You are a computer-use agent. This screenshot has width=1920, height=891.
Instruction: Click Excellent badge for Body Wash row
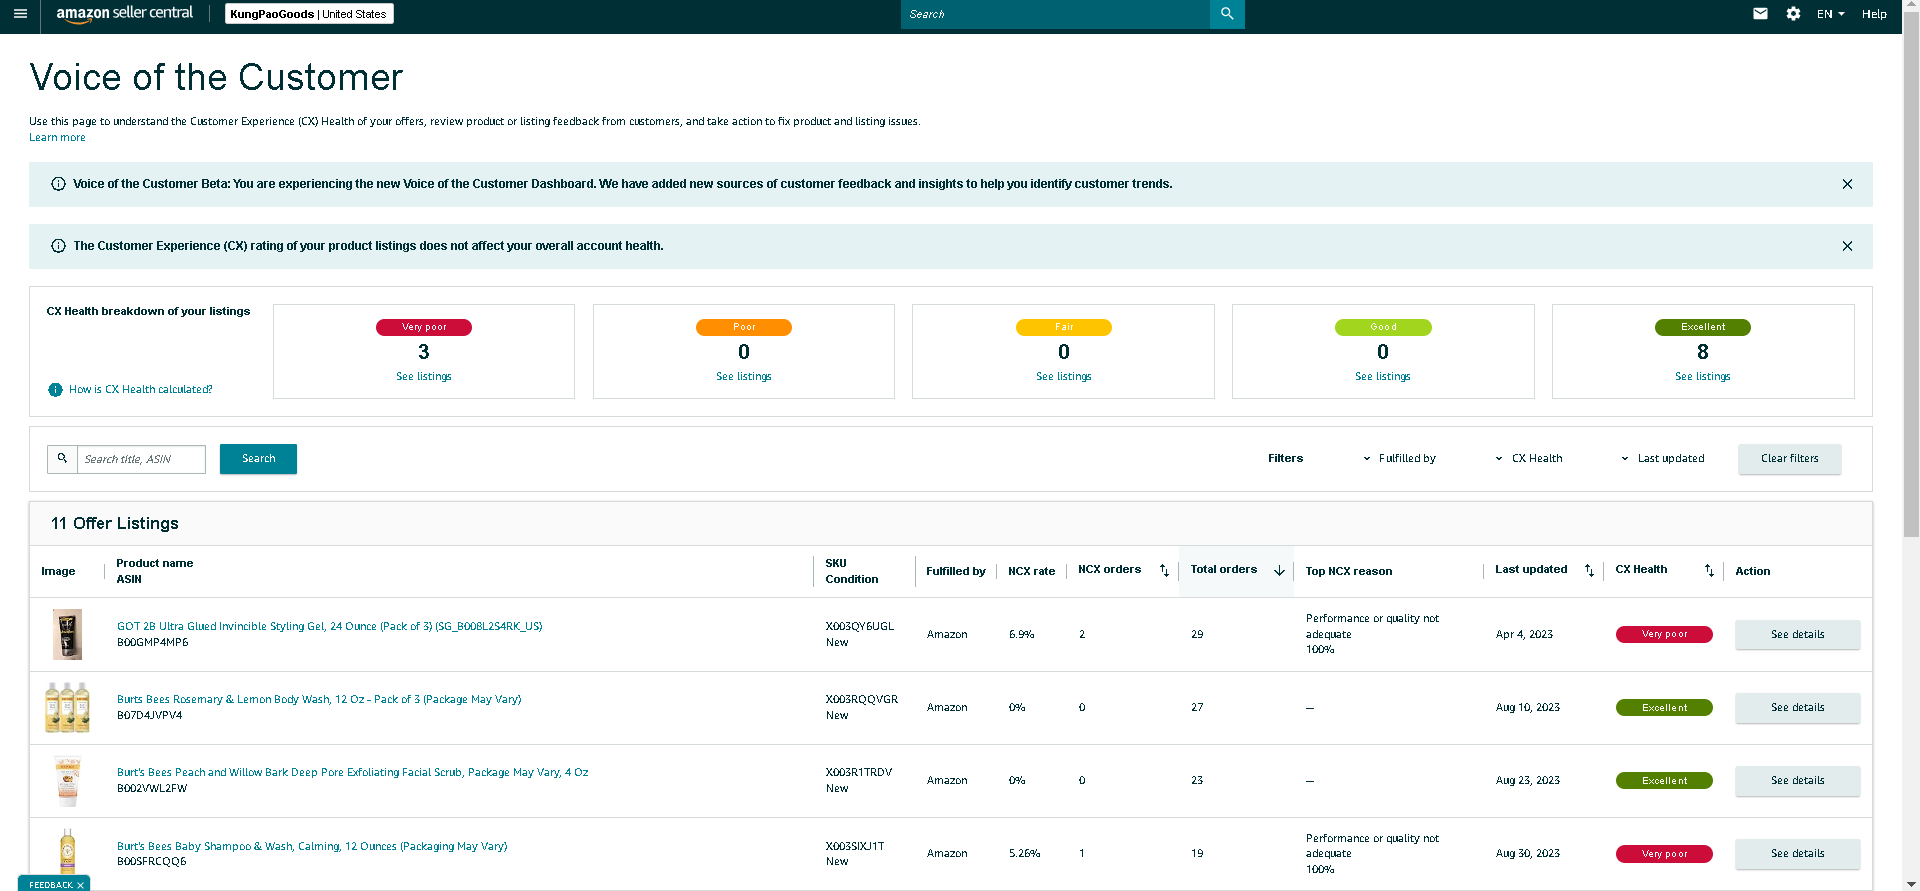point(1664,708)
